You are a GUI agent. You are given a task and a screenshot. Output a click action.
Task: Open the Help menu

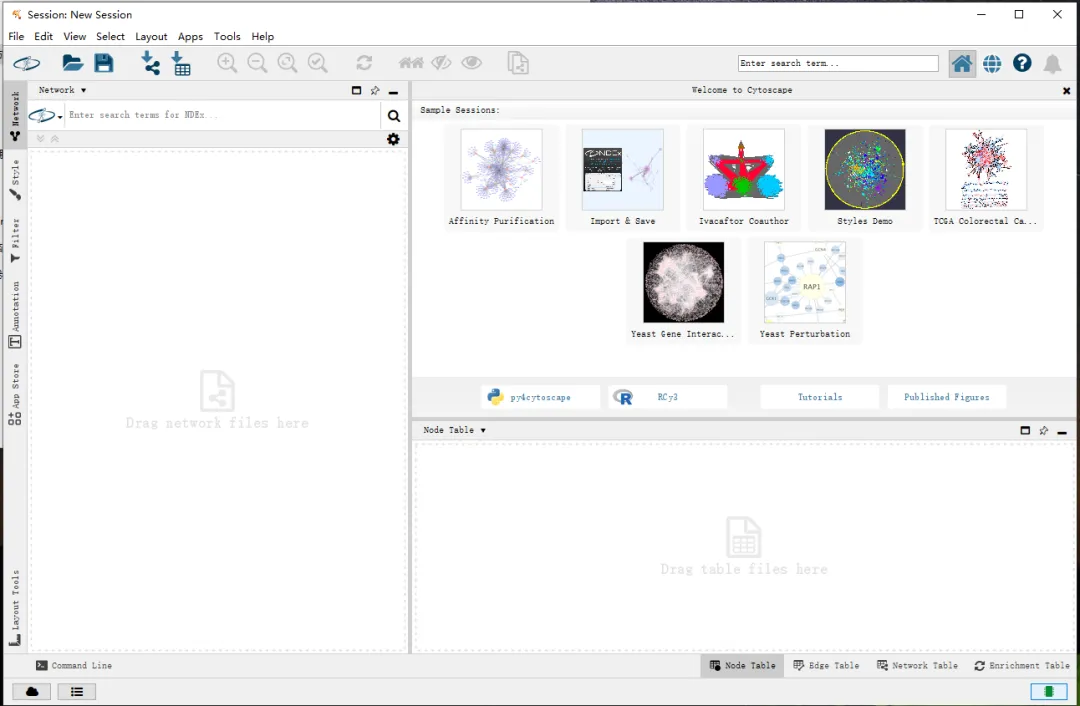tap(262, 37)
